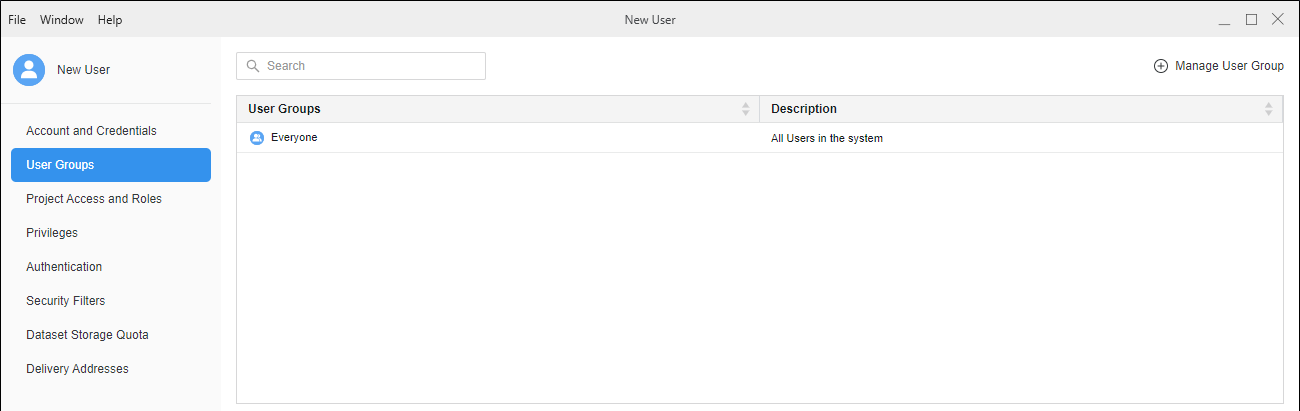Click into the Search input field

click(370, 66)
